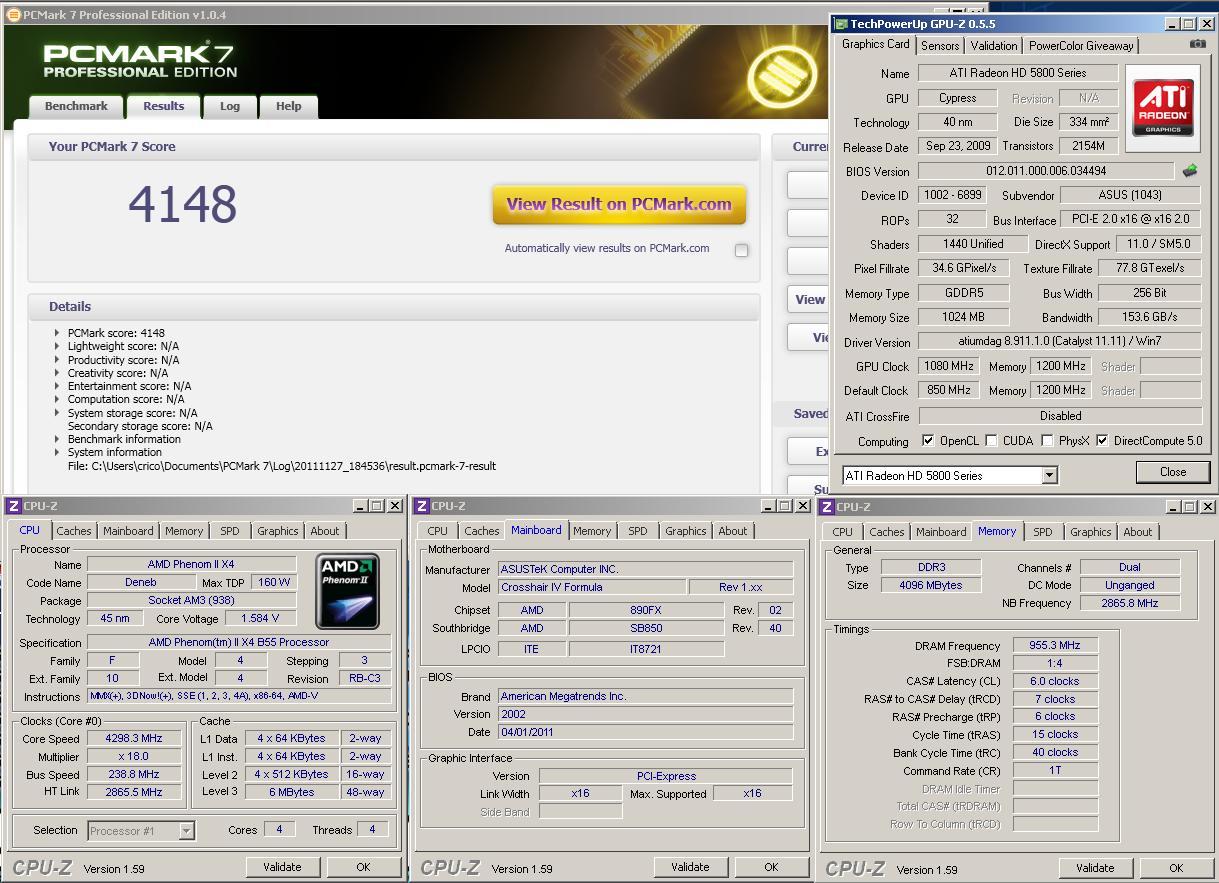Click the CPU-Z icon of the Memory window
The height and width of the screenshot is (883, 1219).
pyautogui.click(x=826, y=506)
